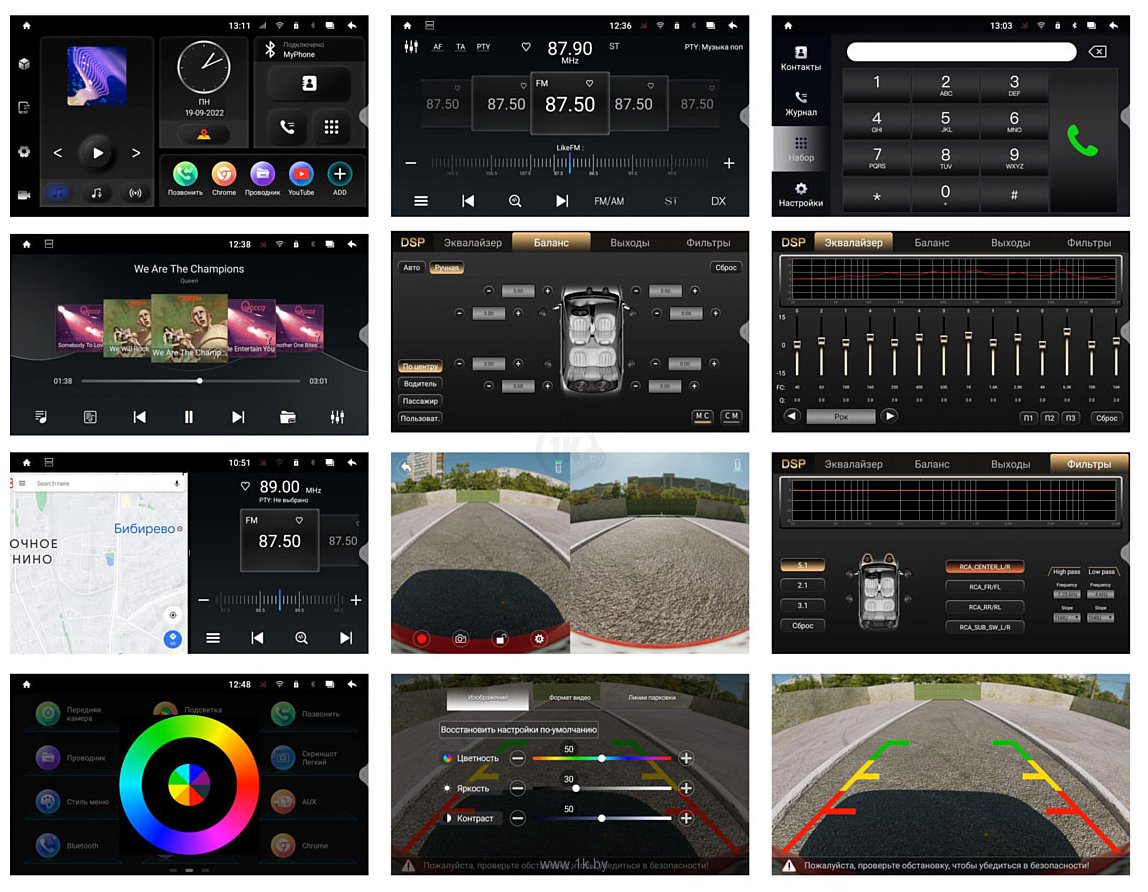The width and height of the screenshot is (1148, 892).
Task: Tap the green call handset on dialer
Action: pyautogui.click(x=1082, y=141)
